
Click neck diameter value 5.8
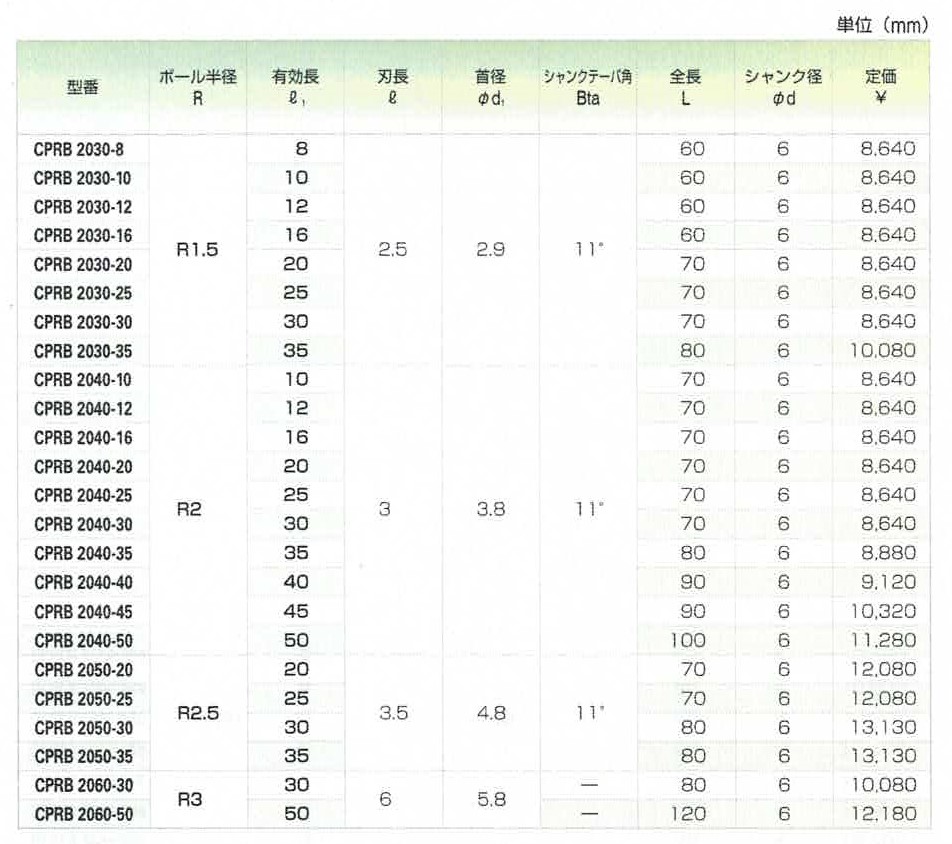491,800
